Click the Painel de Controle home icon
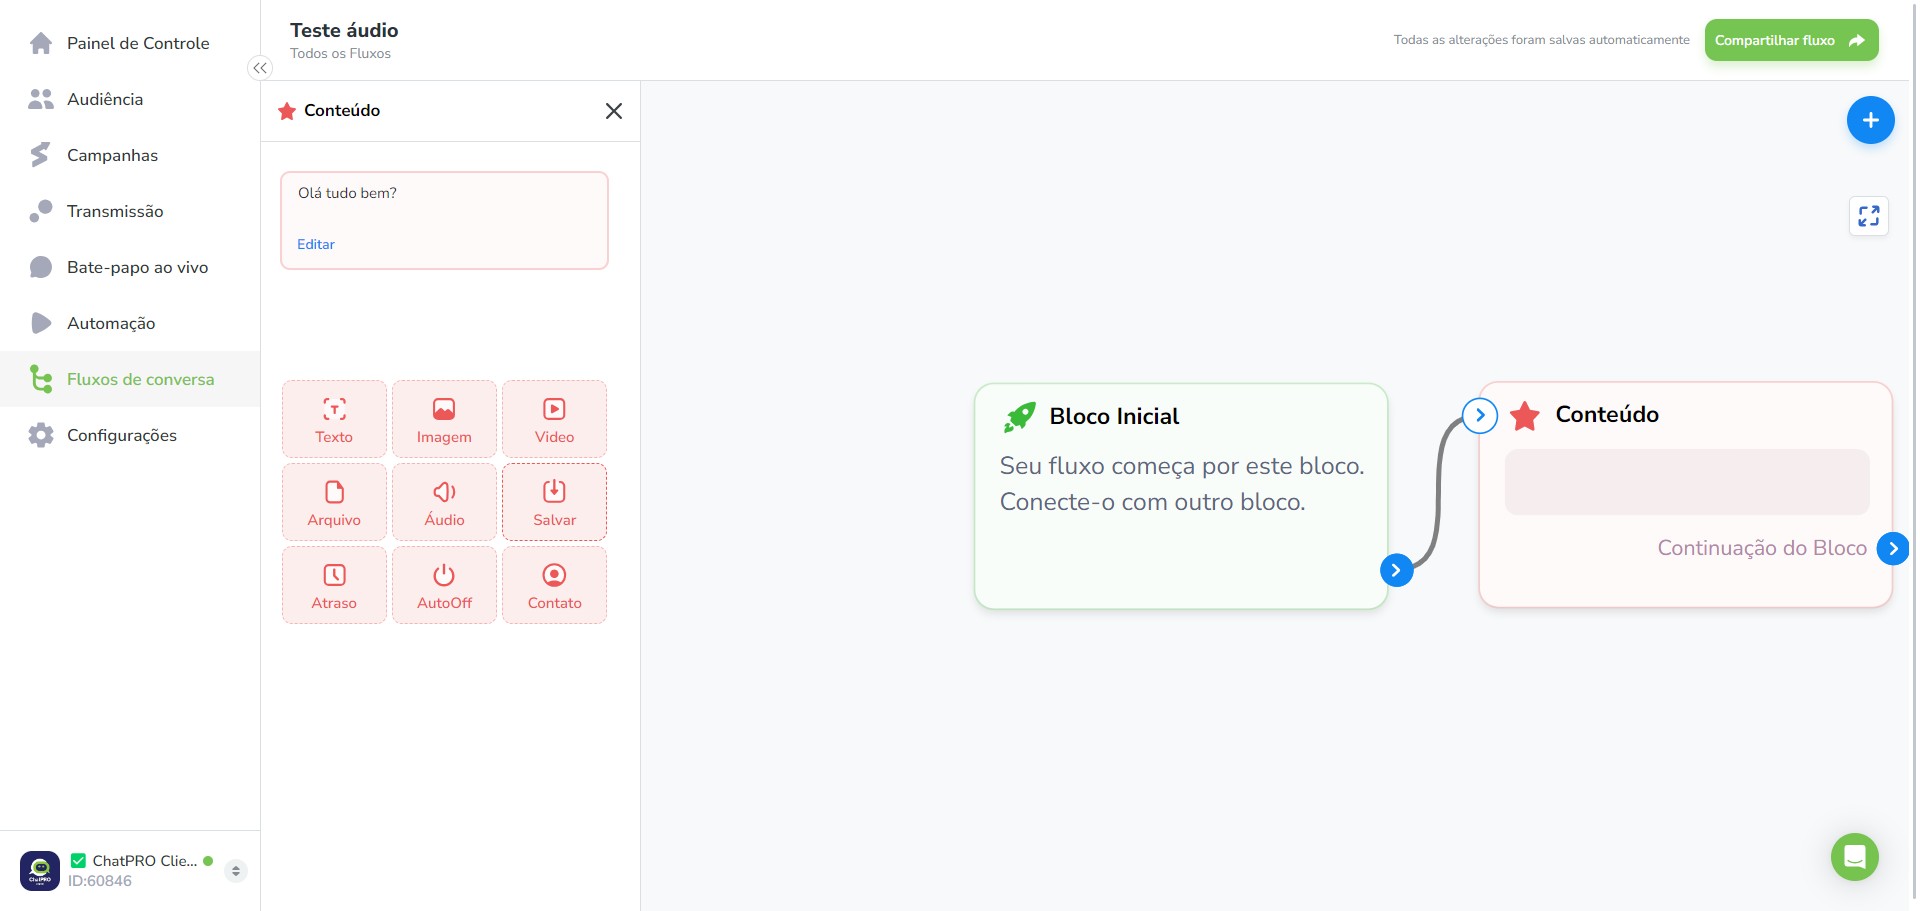This screenshot has width=1920, height=911. coord(41,43)
